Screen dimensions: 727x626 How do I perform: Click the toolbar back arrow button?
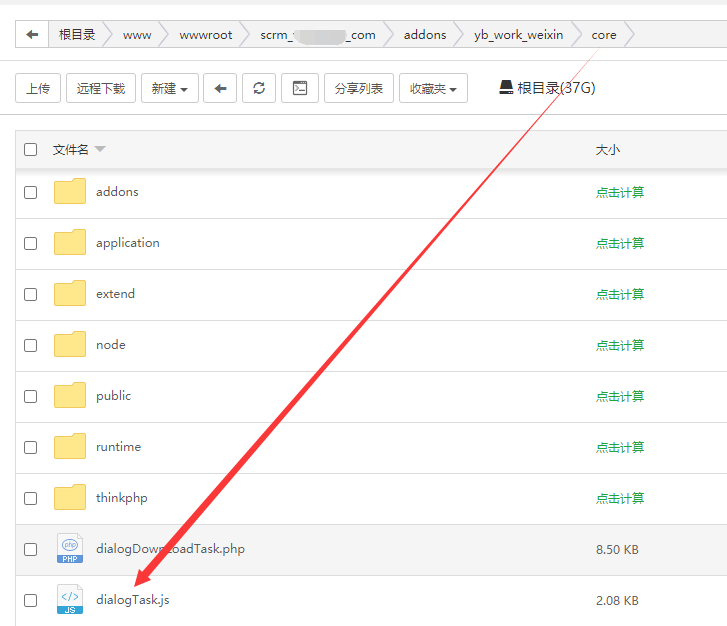[220, 88]
